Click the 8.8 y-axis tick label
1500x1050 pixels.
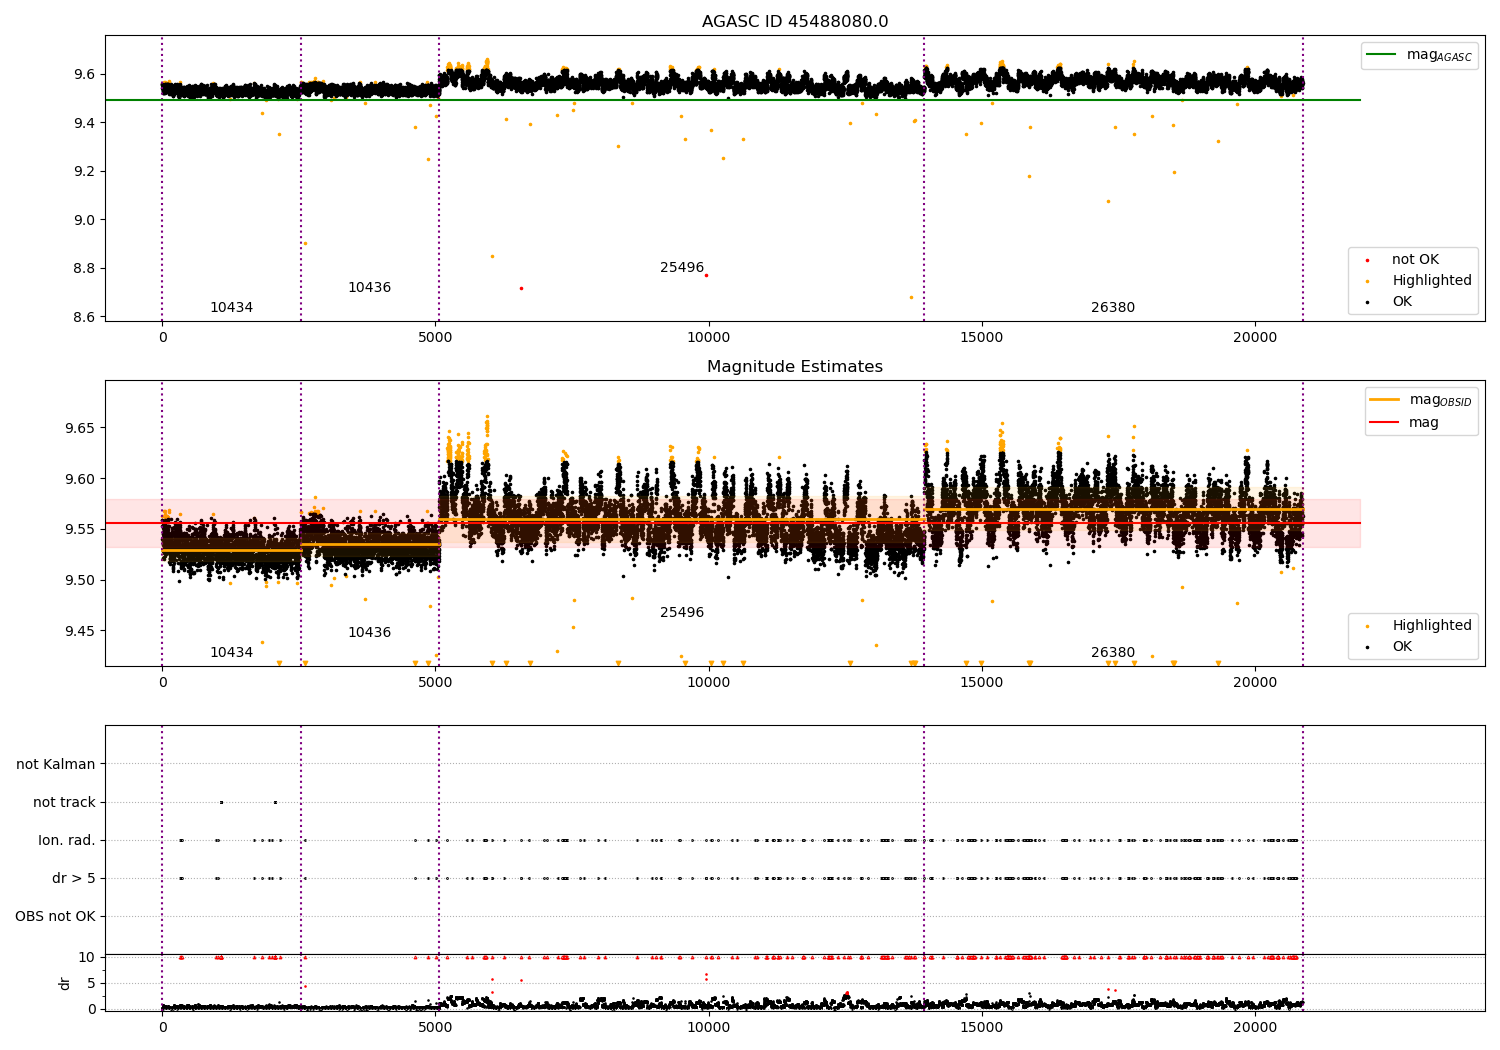[x=84, y=269]
